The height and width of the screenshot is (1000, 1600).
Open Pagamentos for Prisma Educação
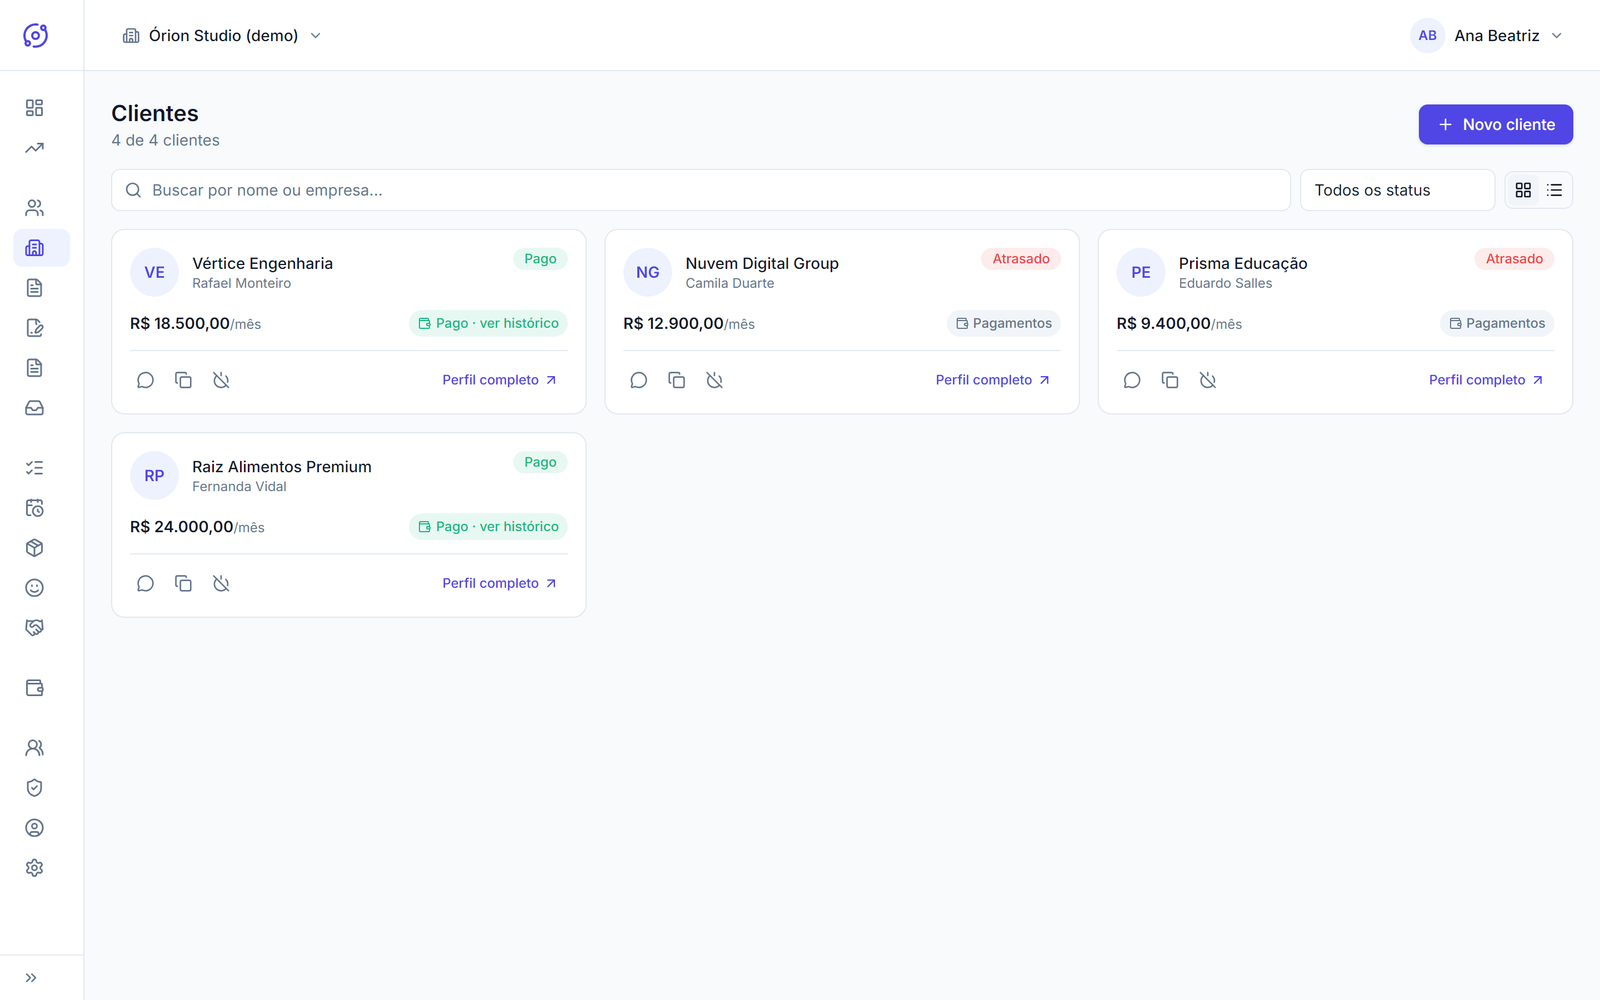click(1497, 323)
